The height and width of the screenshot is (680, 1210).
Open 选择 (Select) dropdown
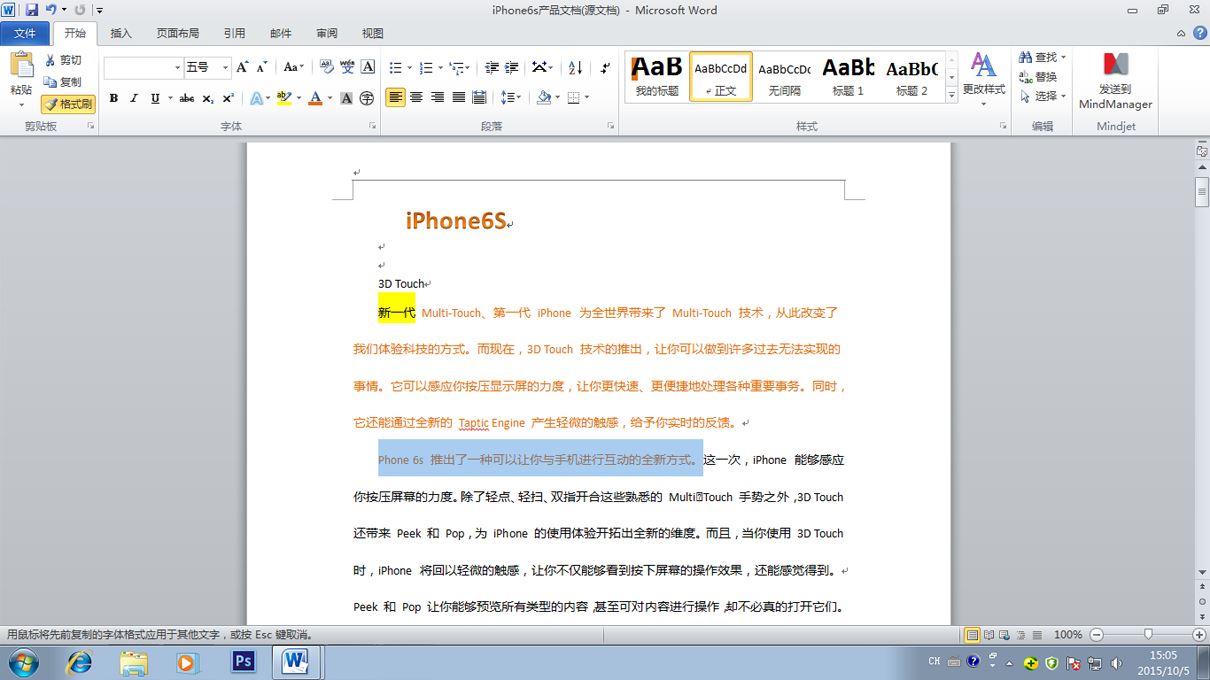tap(1042, 96)
